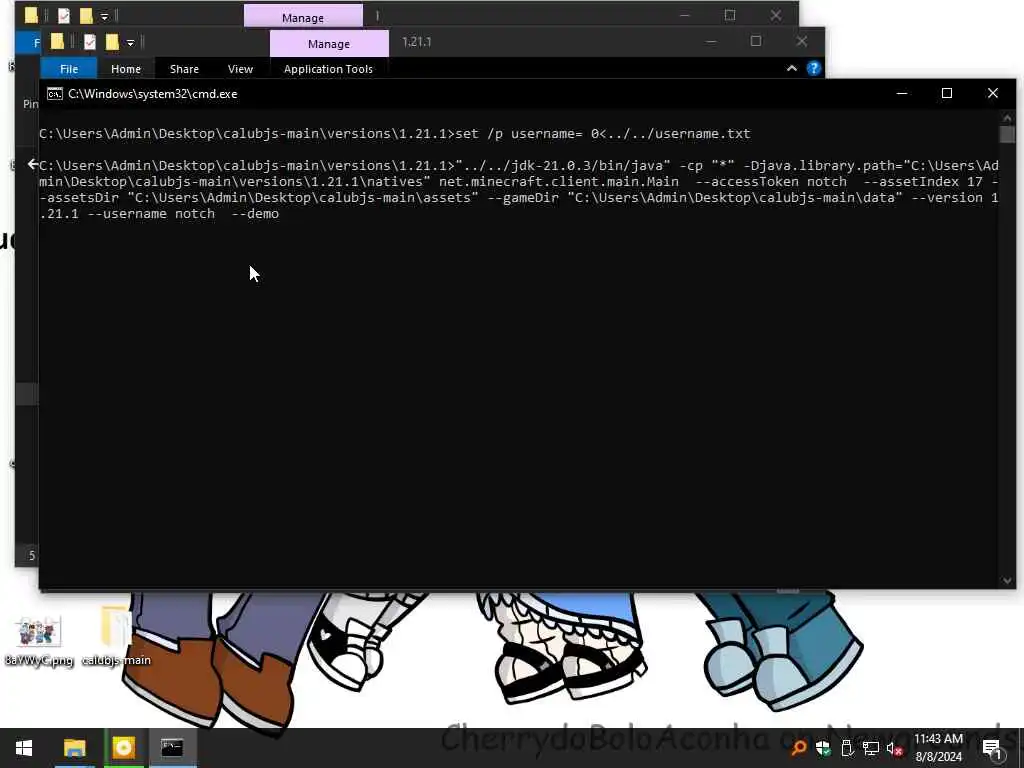Click the muted volume tray icon
This screenshot has height=768, width=1024.
click(894, 749)
